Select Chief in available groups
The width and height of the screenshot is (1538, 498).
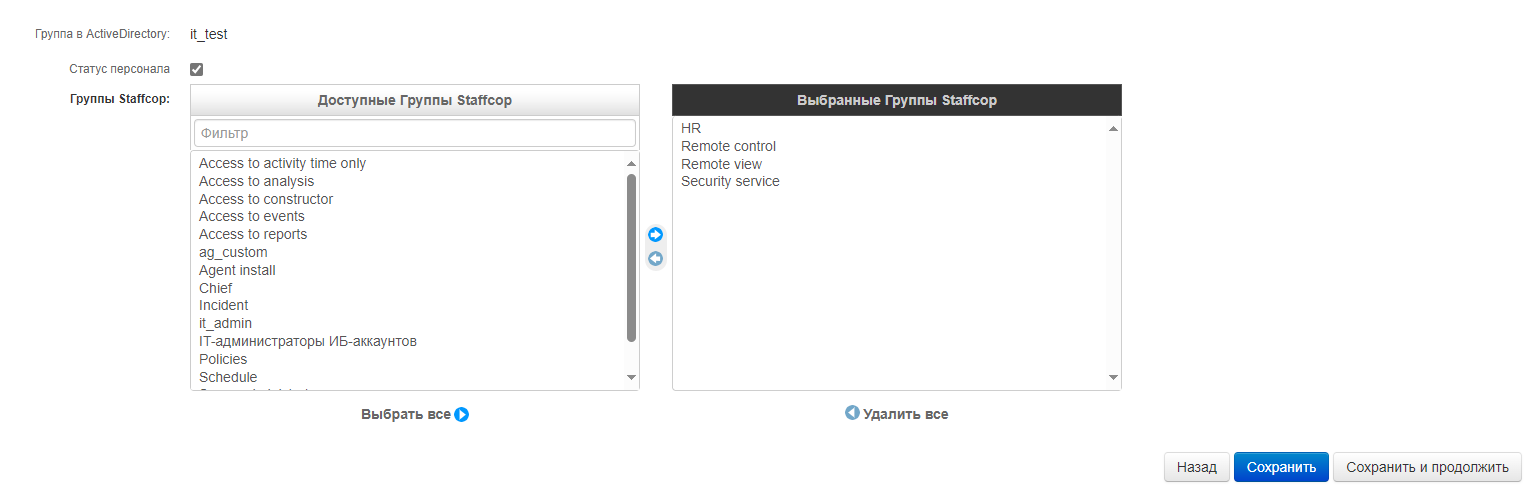(x=408, y=288)
